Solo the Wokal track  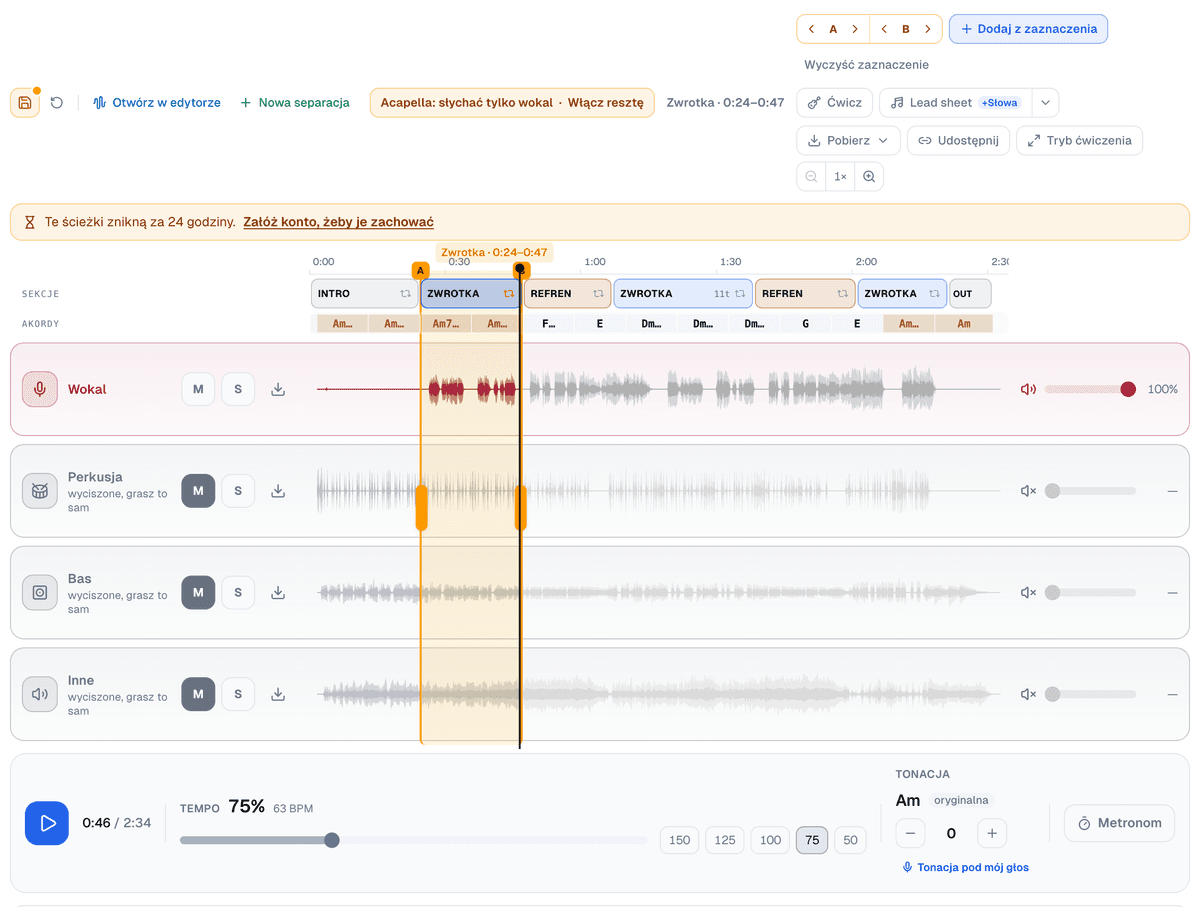click(x=238, y=389)
